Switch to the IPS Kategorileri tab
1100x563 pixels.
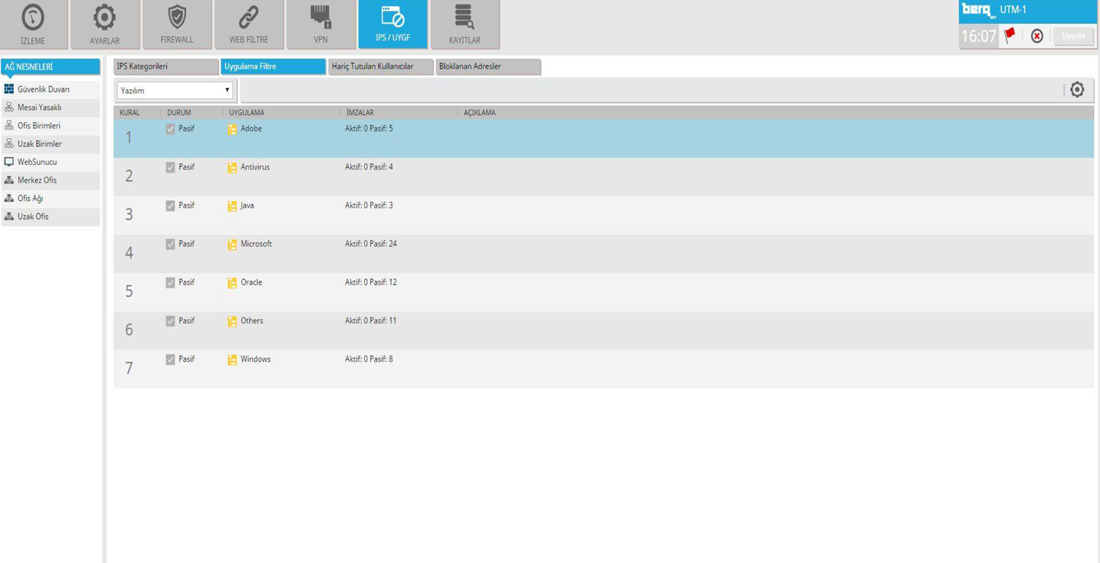point(165,67)
